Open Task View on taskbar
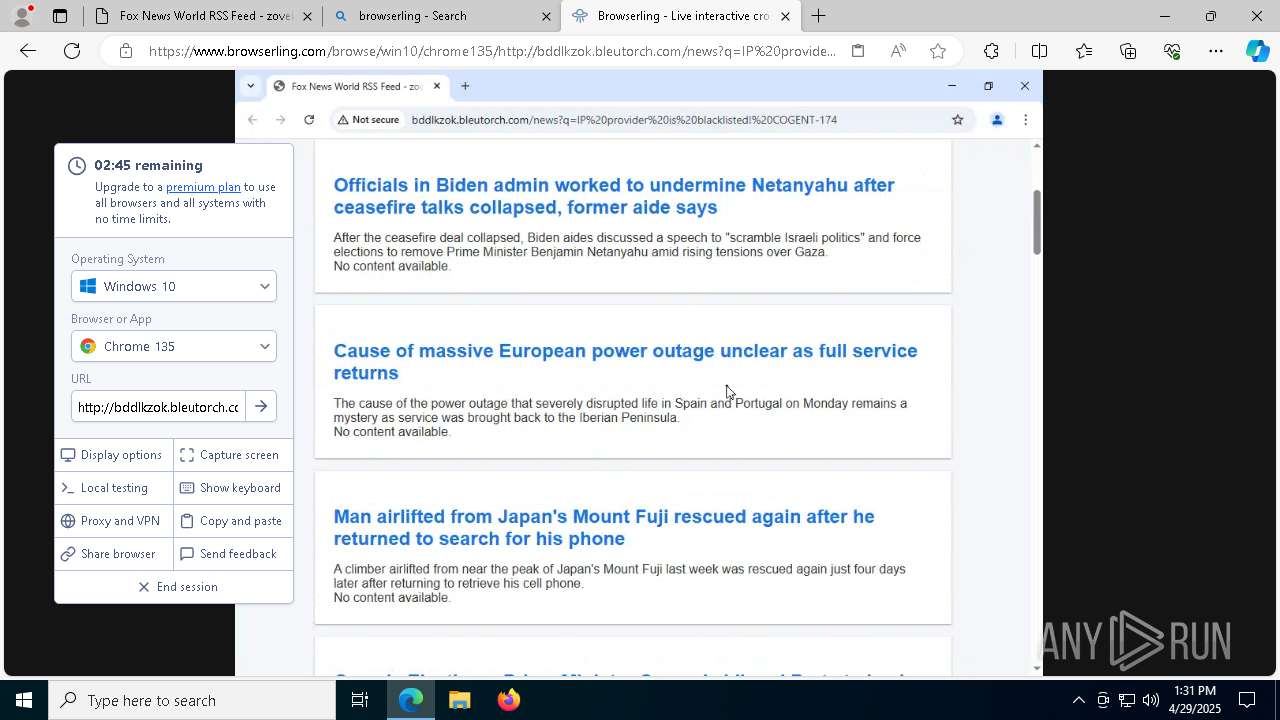Viewport: 1280px width, 720px height. pyautogui.click(x=360, y=700)
